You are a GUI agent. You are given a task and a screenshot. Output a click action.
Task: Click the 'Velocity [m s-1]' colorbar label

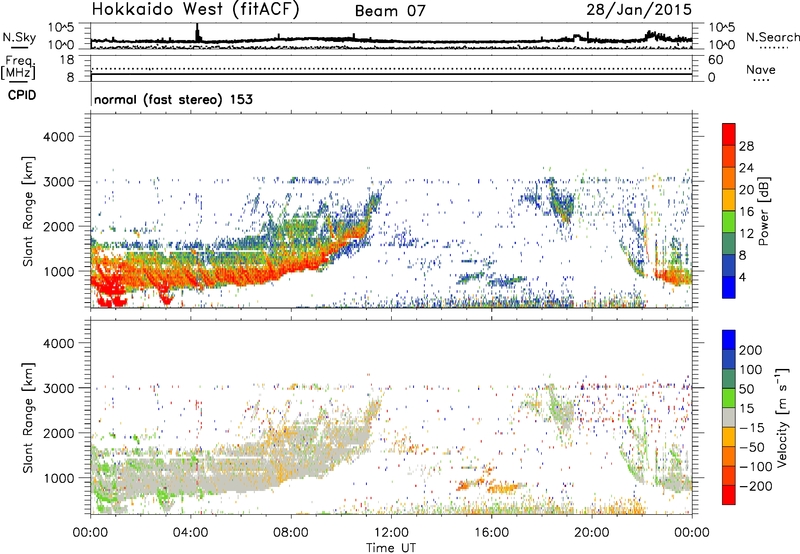click(x=783, y=417)
